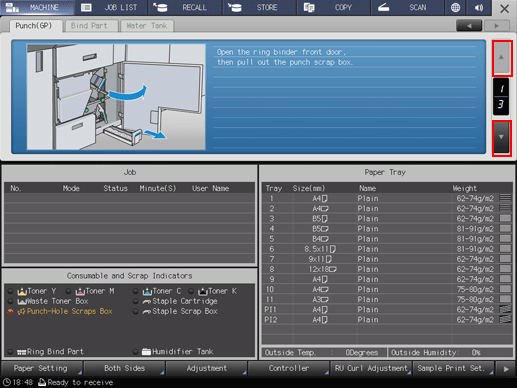517x388 pixels.
Task: Expand the Both Sides menu button
Action: coord(124,368)
